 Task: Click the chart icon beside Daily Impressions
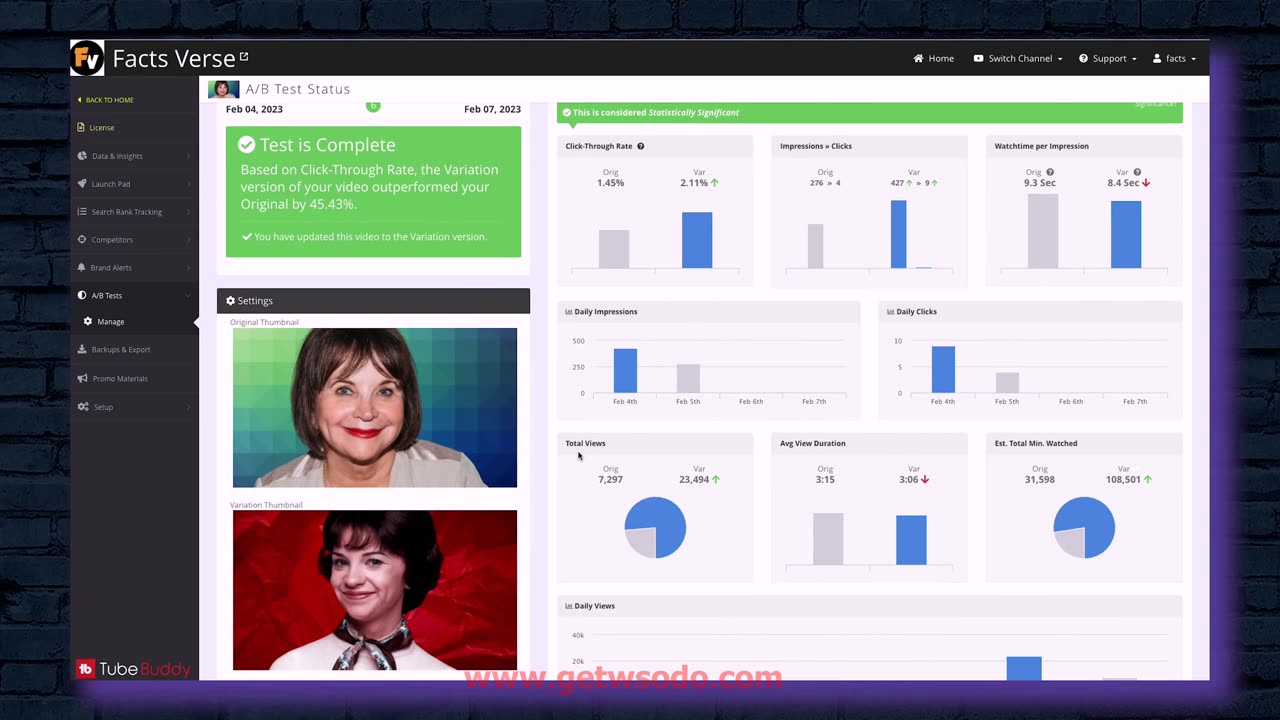pos(569,311)
